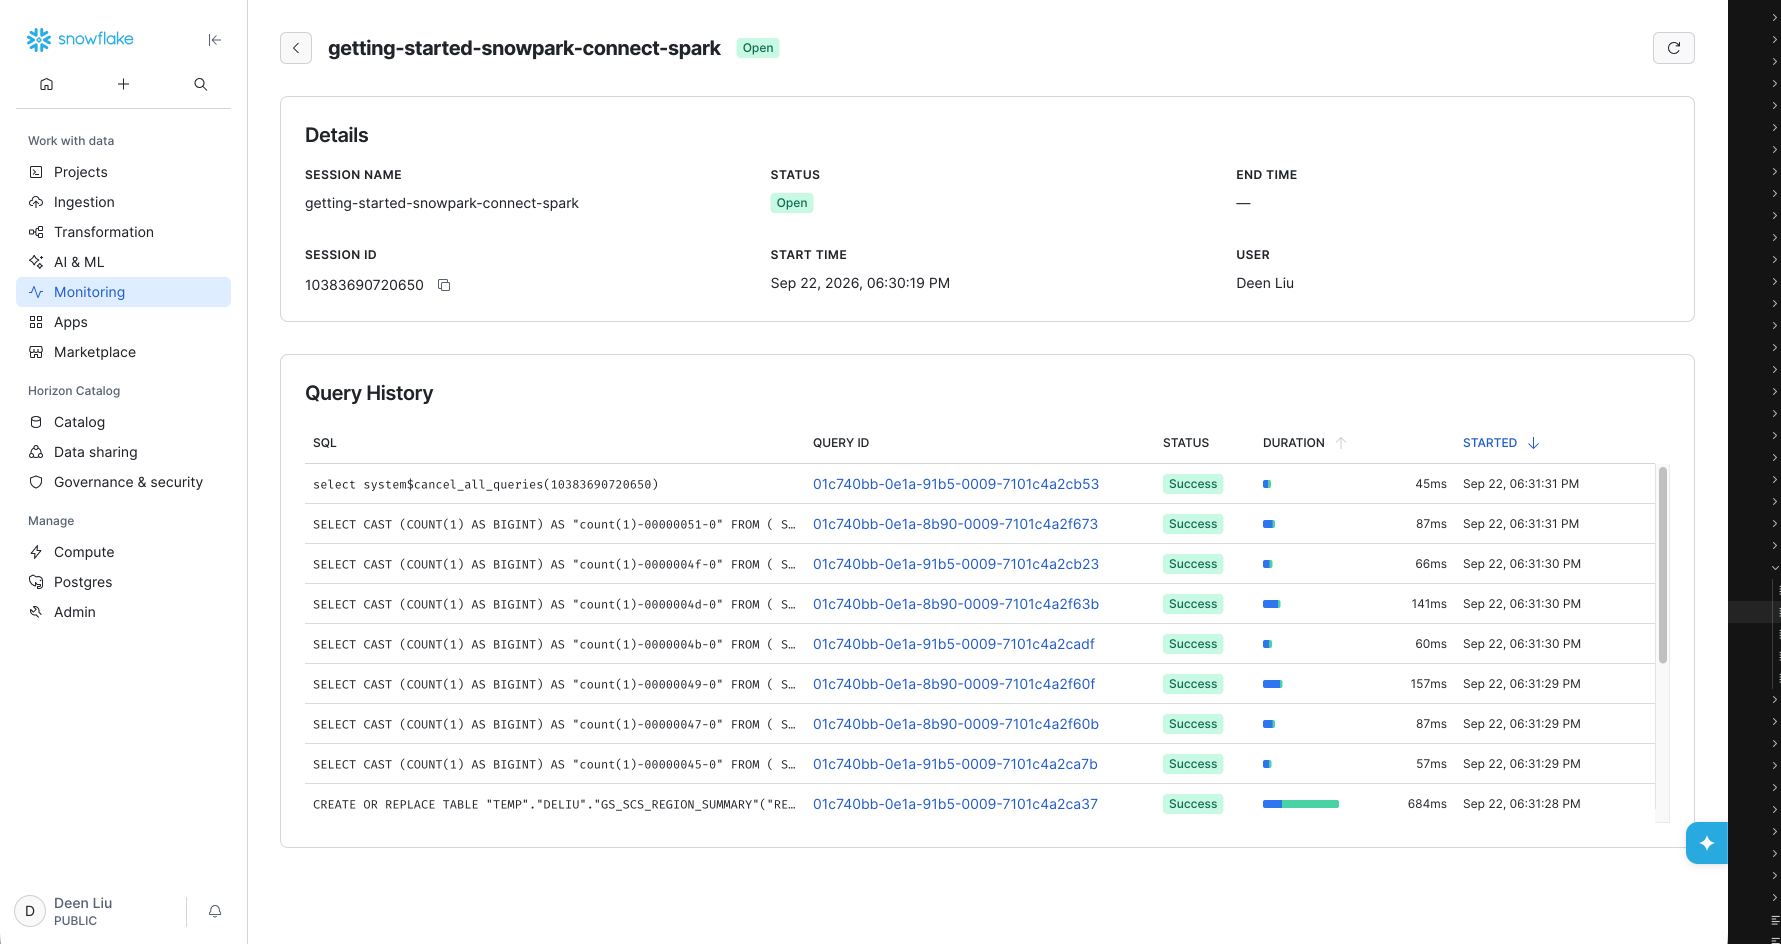Collapse the sidebar navigation panel
Viewport: 1781px width, 944px height.
coord(214,40)
